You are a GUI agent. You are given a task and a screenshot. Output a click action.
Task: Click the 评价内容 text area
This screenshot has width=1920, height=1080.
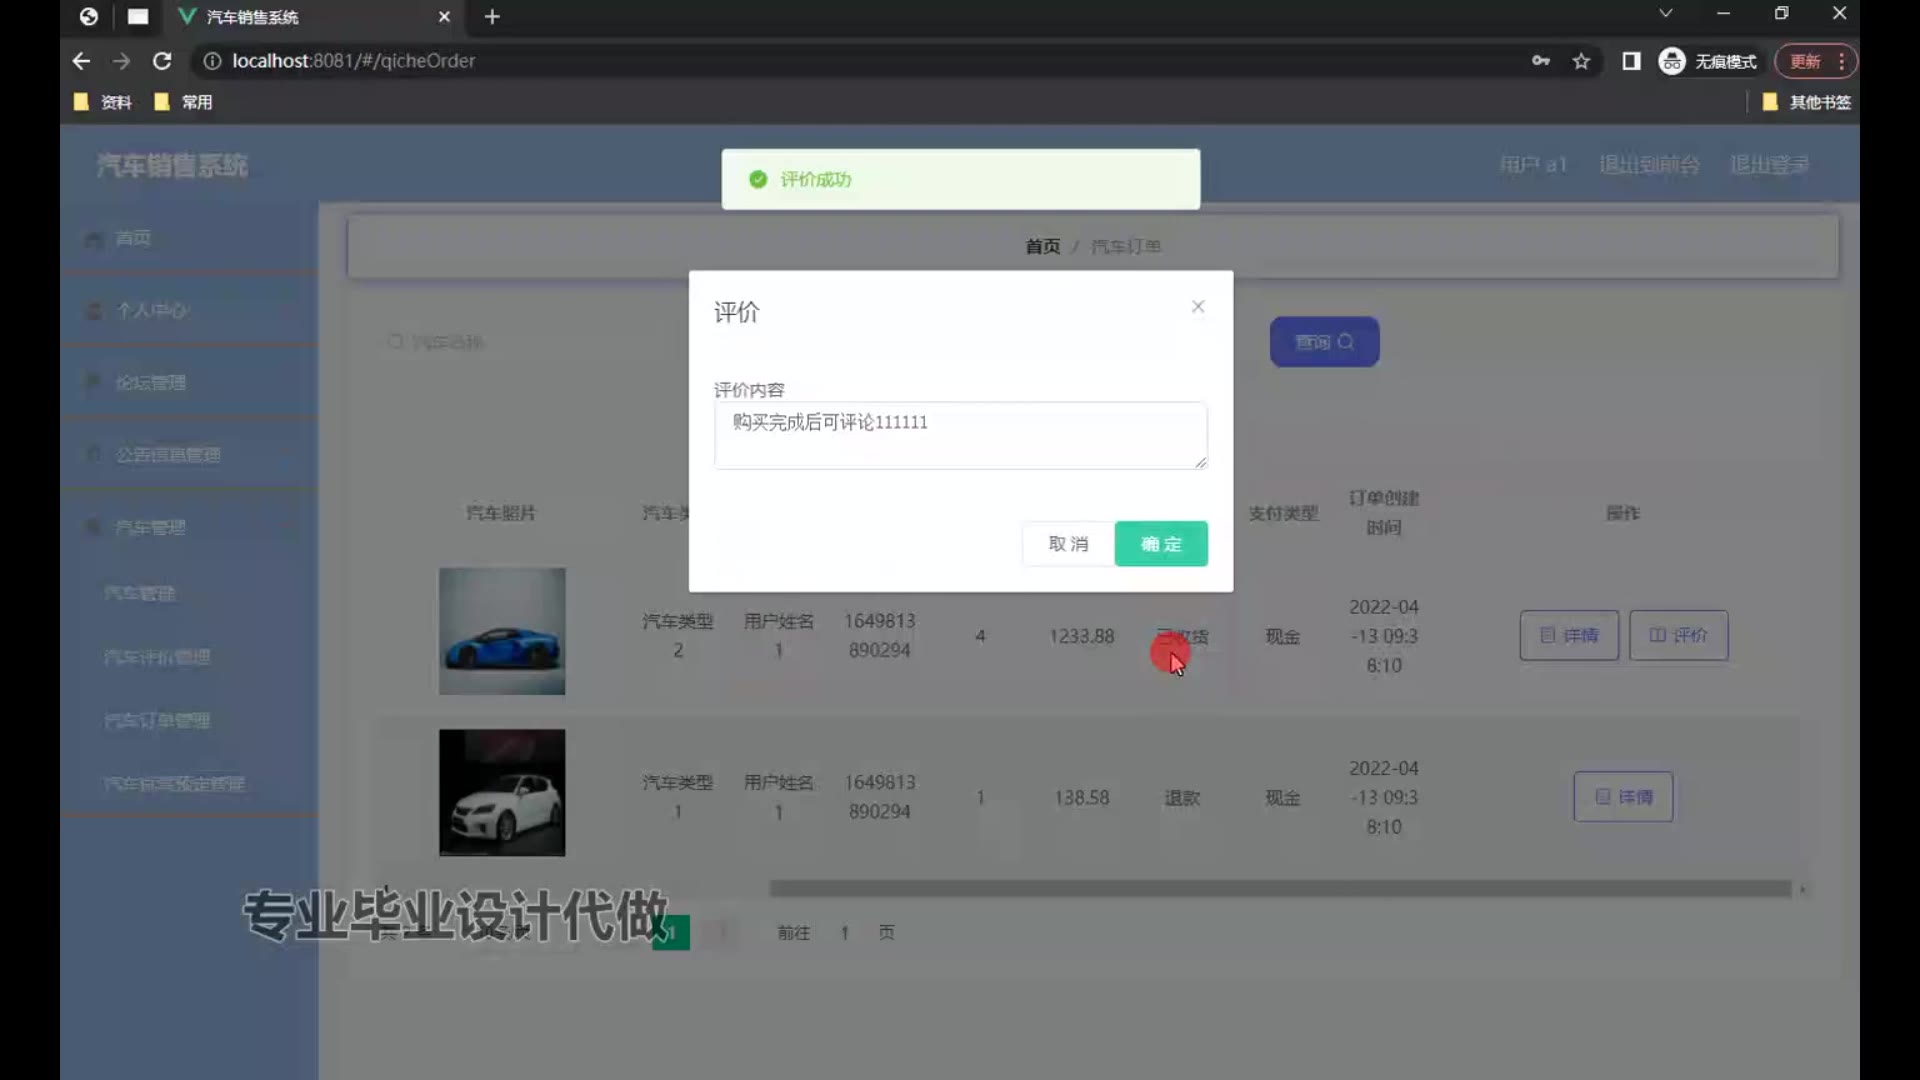click(x=960, y=436)
